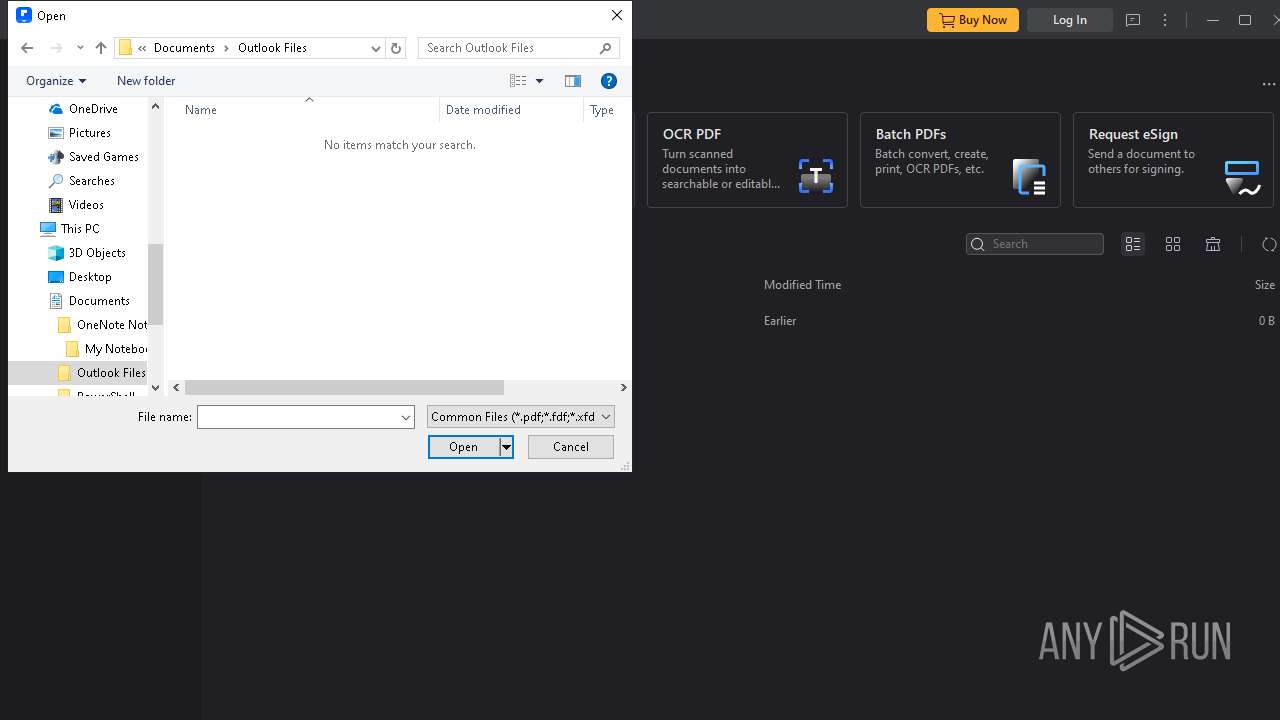Open the three-dot options menu in title bar
The image size is (1280, 720).
tap(1165, 20)
